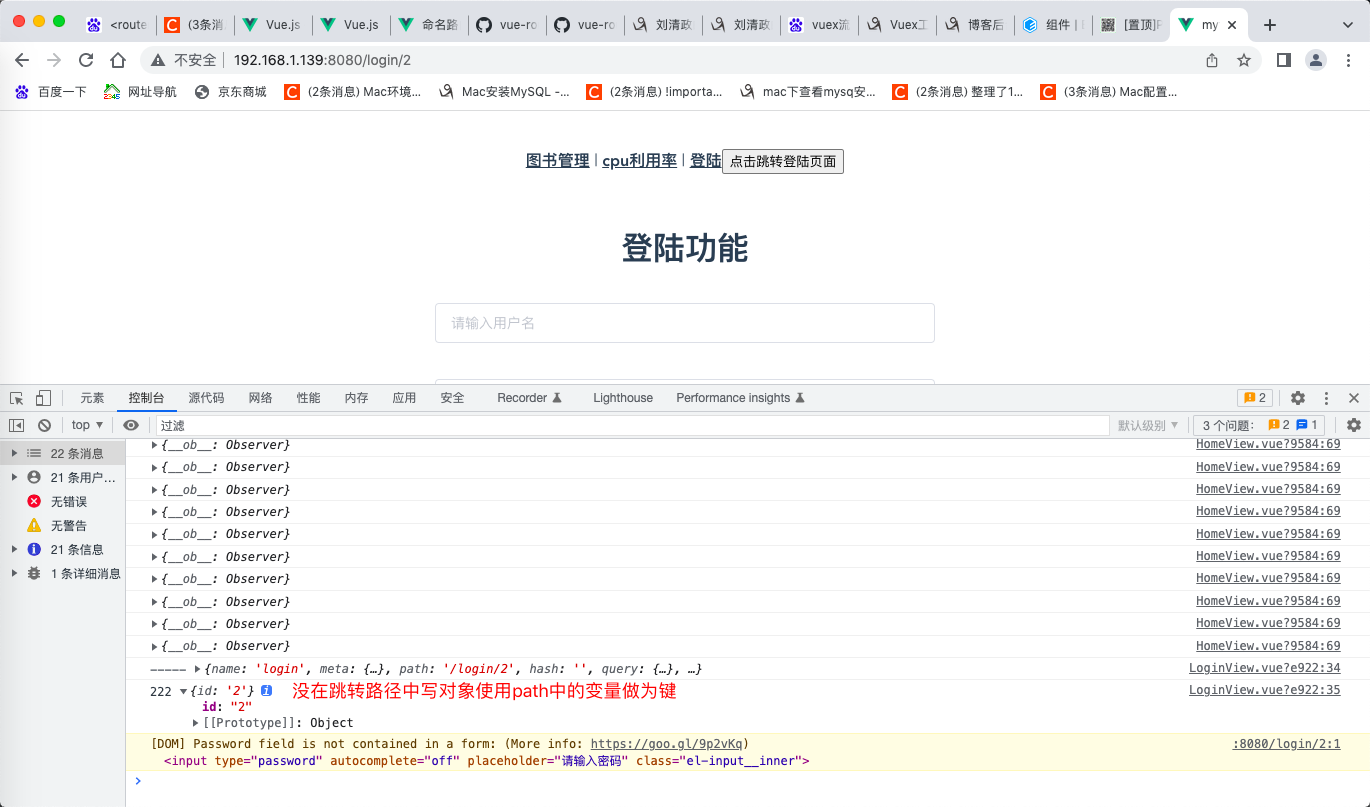Toggle the console sidebar panel

point(17,425)
